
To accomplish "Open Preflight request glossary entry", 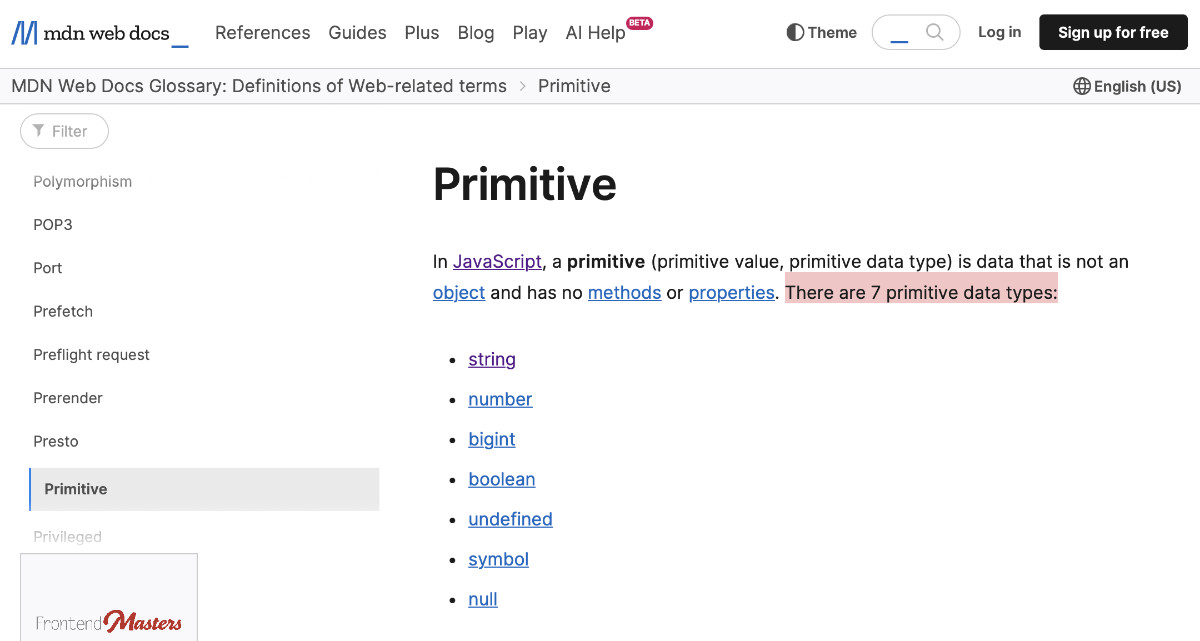I will [92, 355].
